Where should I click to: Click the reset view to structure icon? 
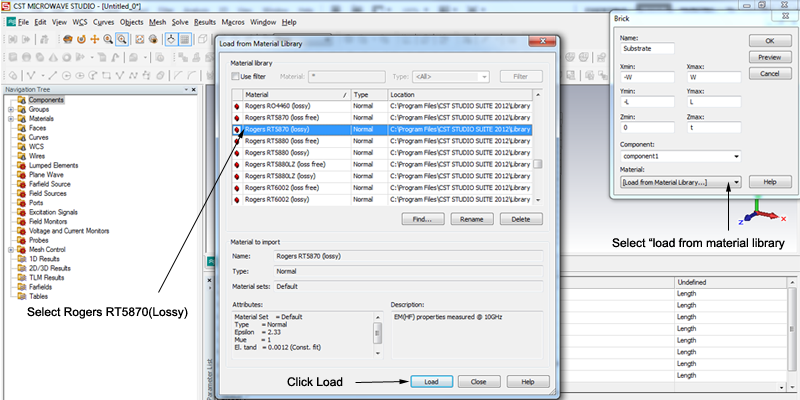(x=140, y=39)
